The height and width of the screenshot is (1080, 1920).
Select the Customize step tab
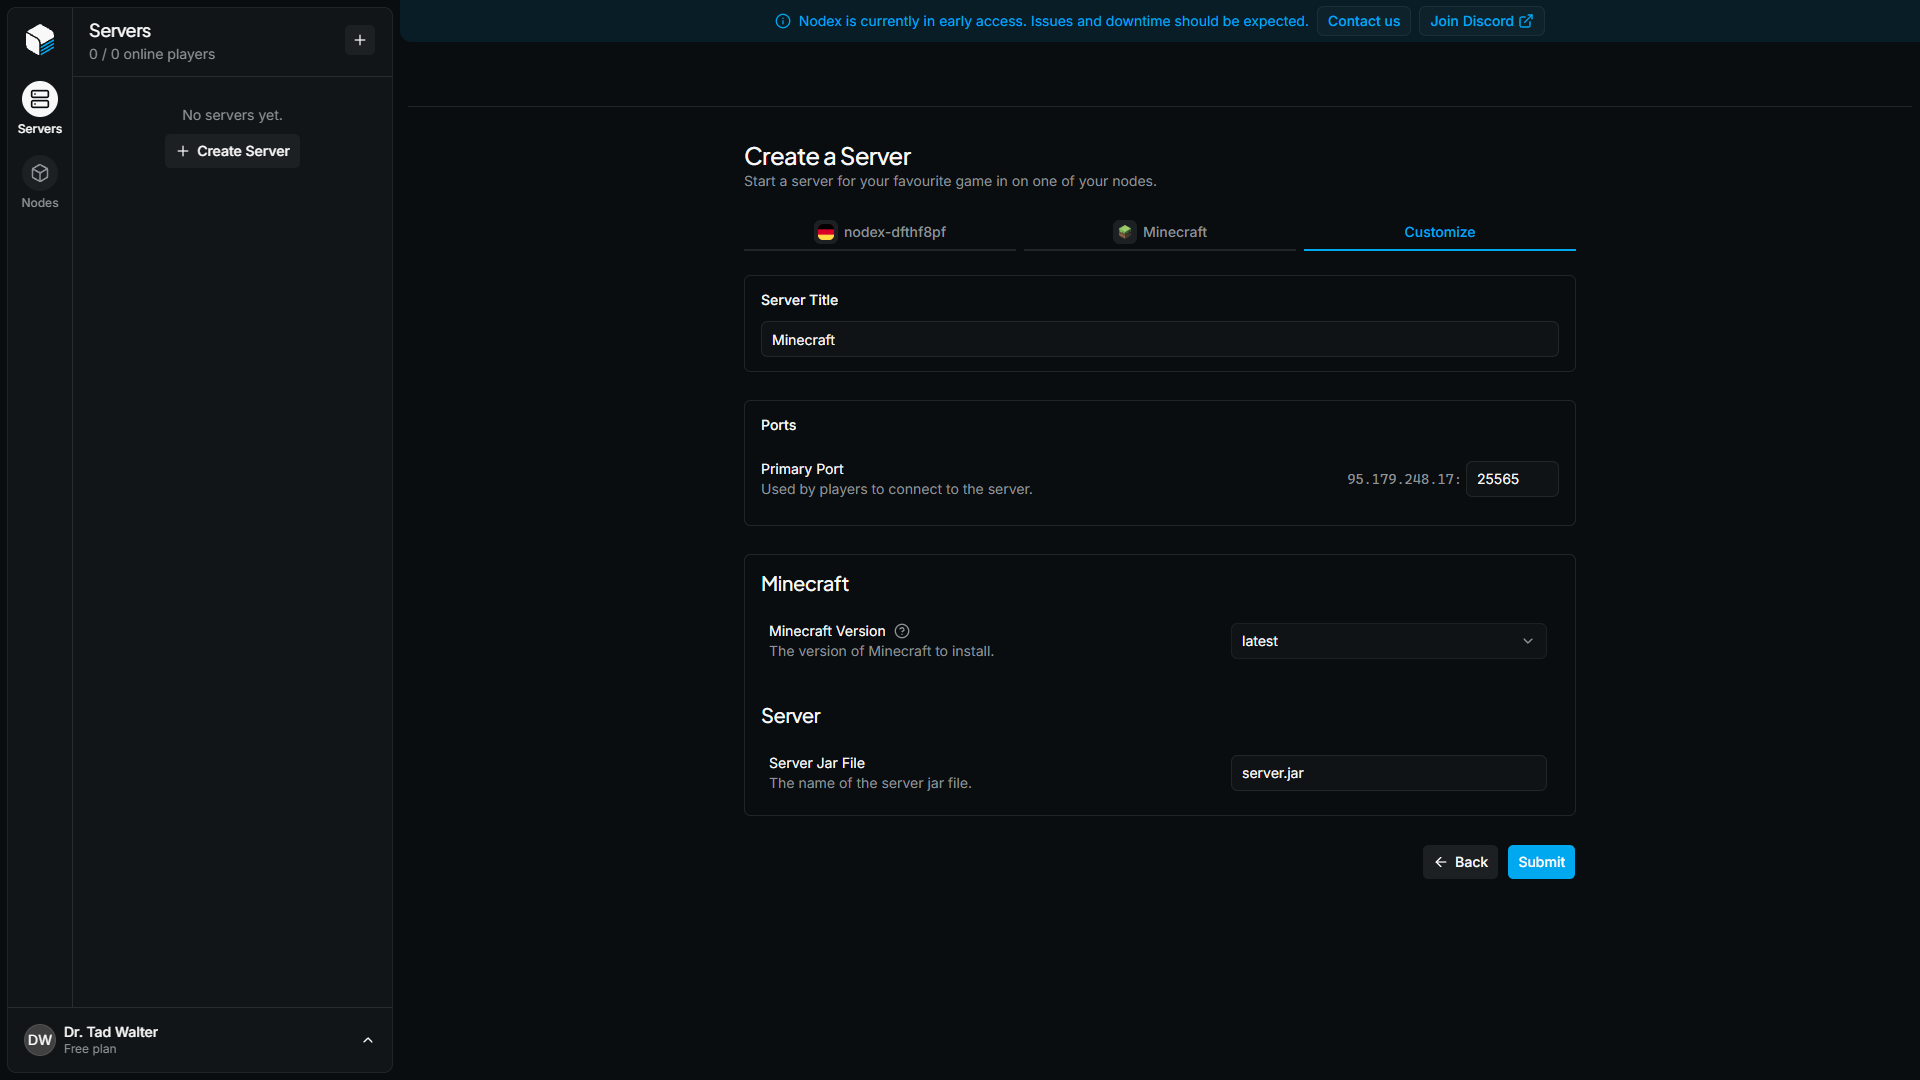[x=1440, y=232]
